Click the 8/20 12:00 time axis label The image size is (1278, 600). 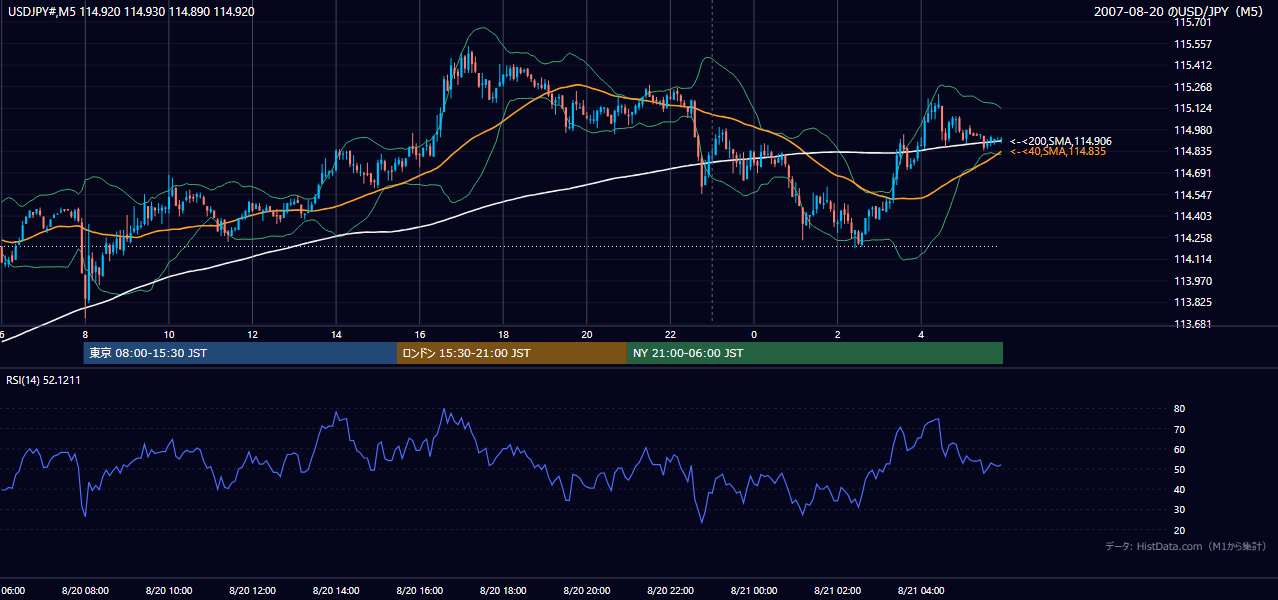pos(252,591)
